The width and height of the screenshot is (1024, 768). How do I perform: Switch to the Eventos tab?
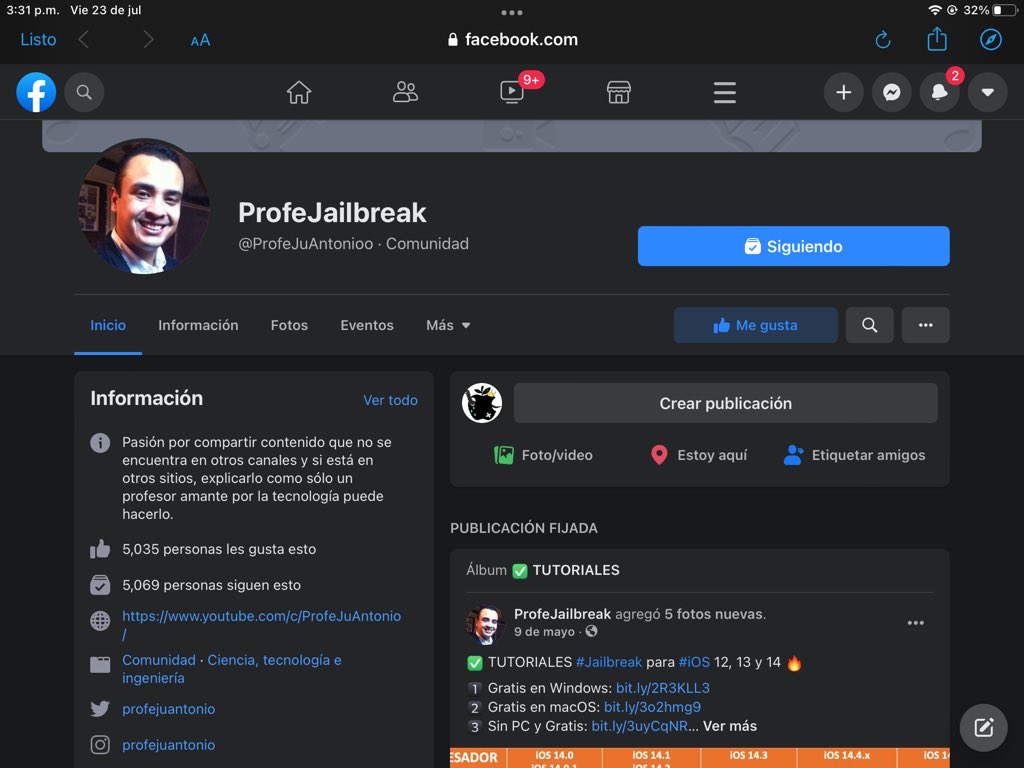[367, 325]
